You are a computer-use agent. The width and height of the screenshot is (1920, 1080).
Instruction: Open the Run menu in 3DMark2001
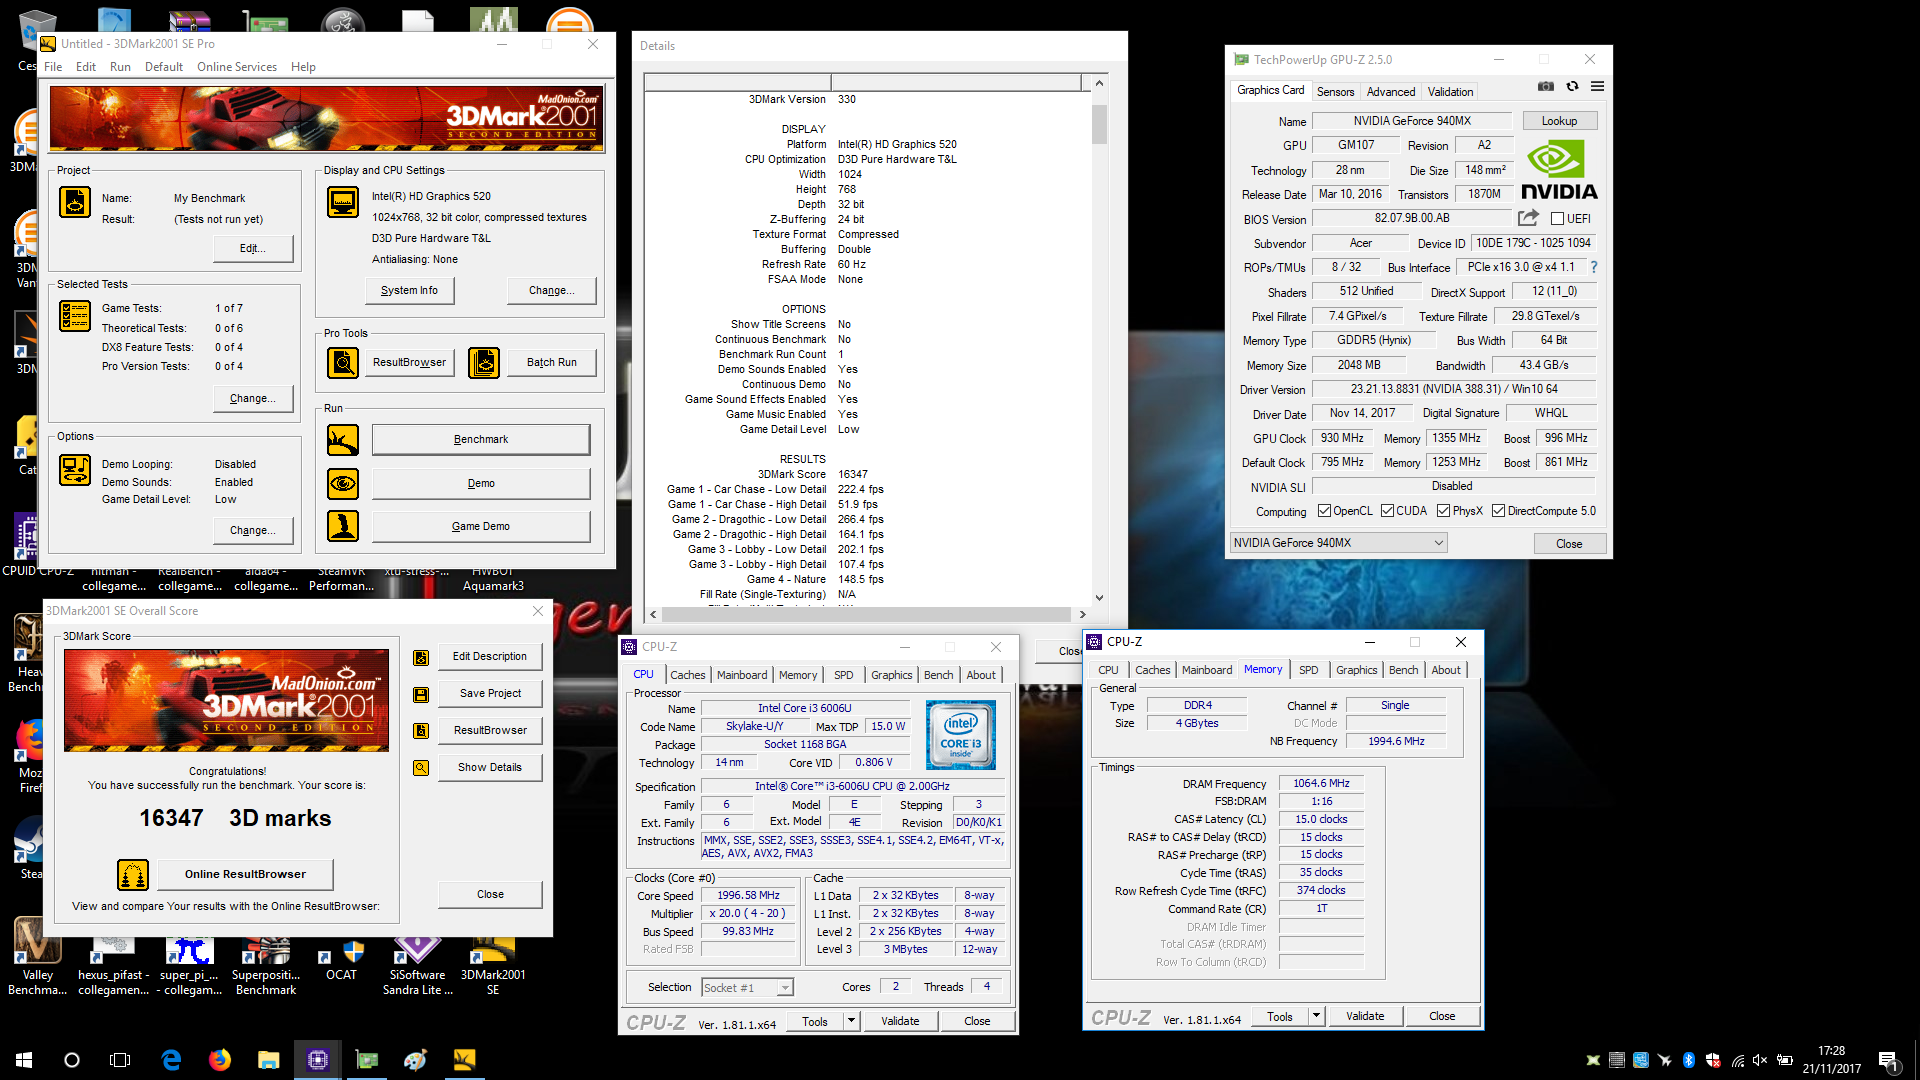120,67
